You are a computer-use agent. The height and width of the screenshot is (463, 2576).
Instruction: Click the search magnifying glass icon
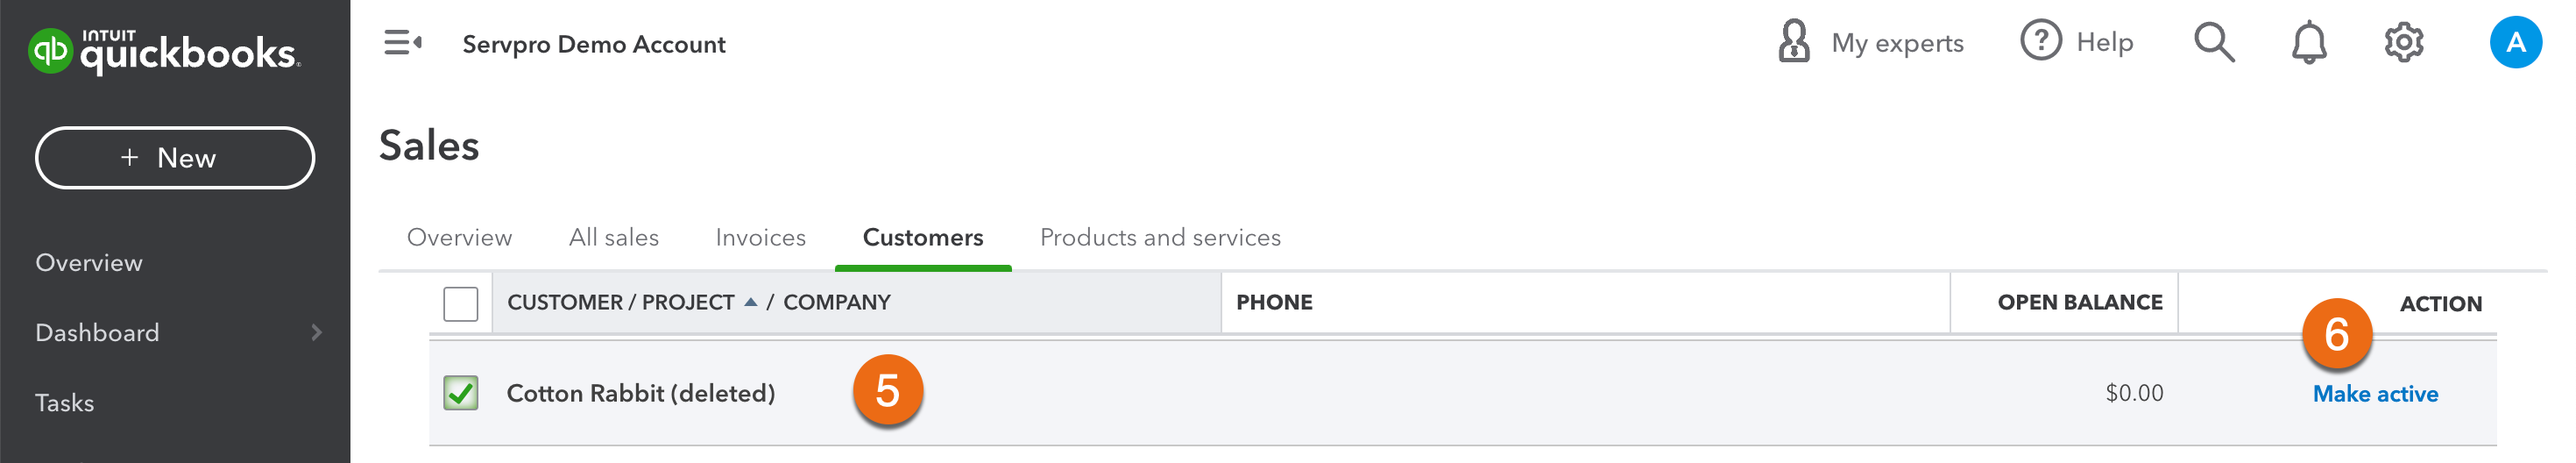(2213, 42)
